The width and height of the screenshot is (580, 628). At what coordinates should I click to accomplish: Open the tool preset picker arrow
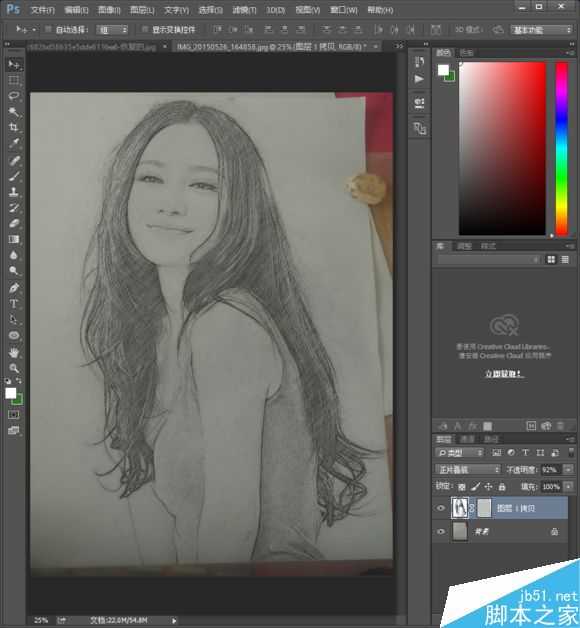point(34,29)
